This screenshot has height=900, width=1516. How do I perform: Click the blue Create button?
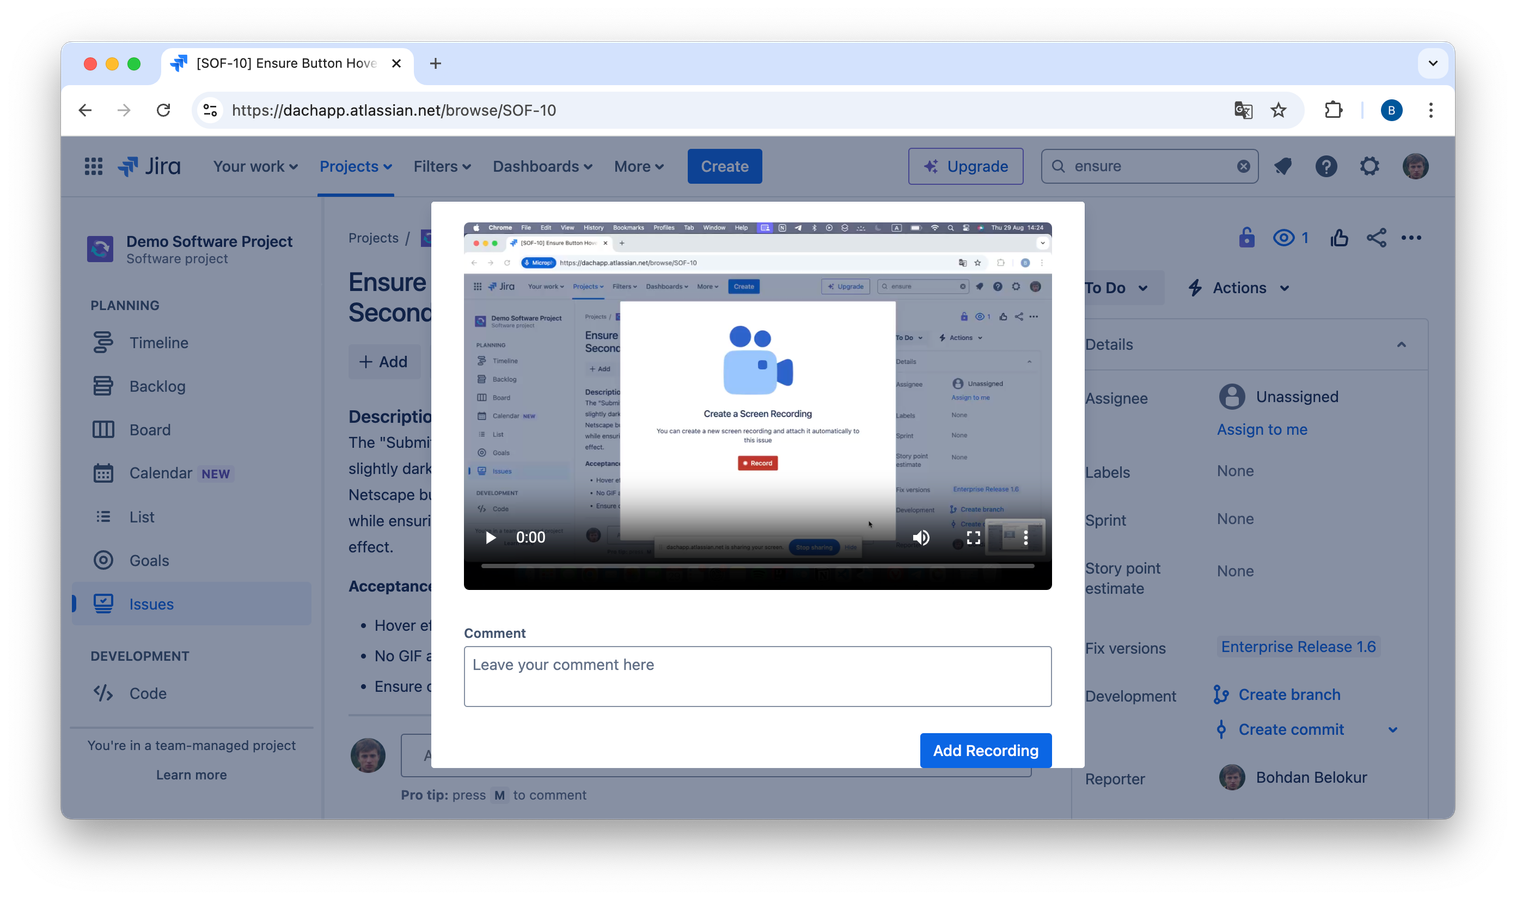(x=725, y=166)
